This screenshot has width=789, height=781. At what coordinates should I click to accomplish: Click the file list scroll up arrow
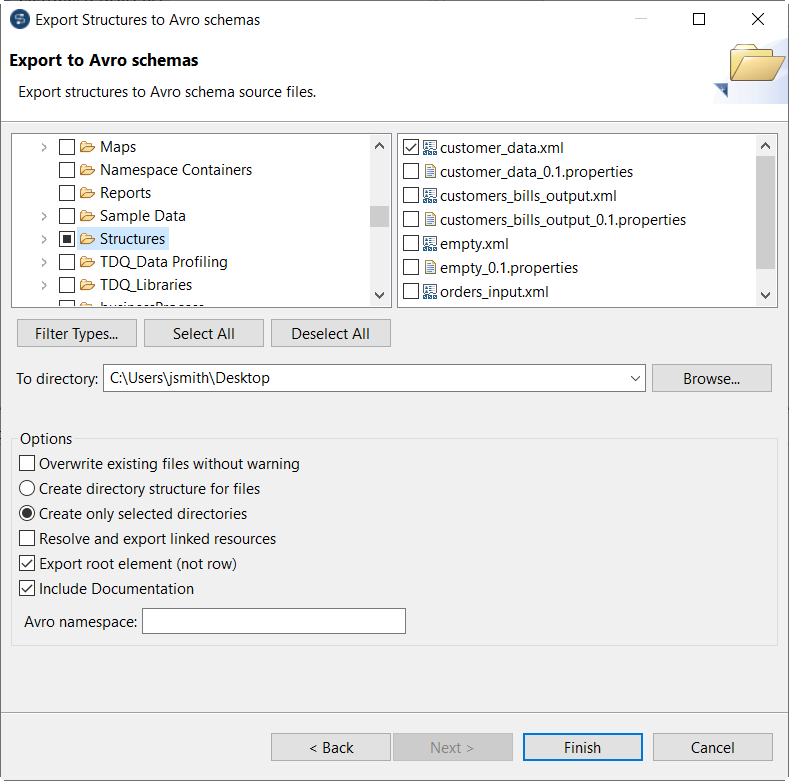(x=766, y=146)
